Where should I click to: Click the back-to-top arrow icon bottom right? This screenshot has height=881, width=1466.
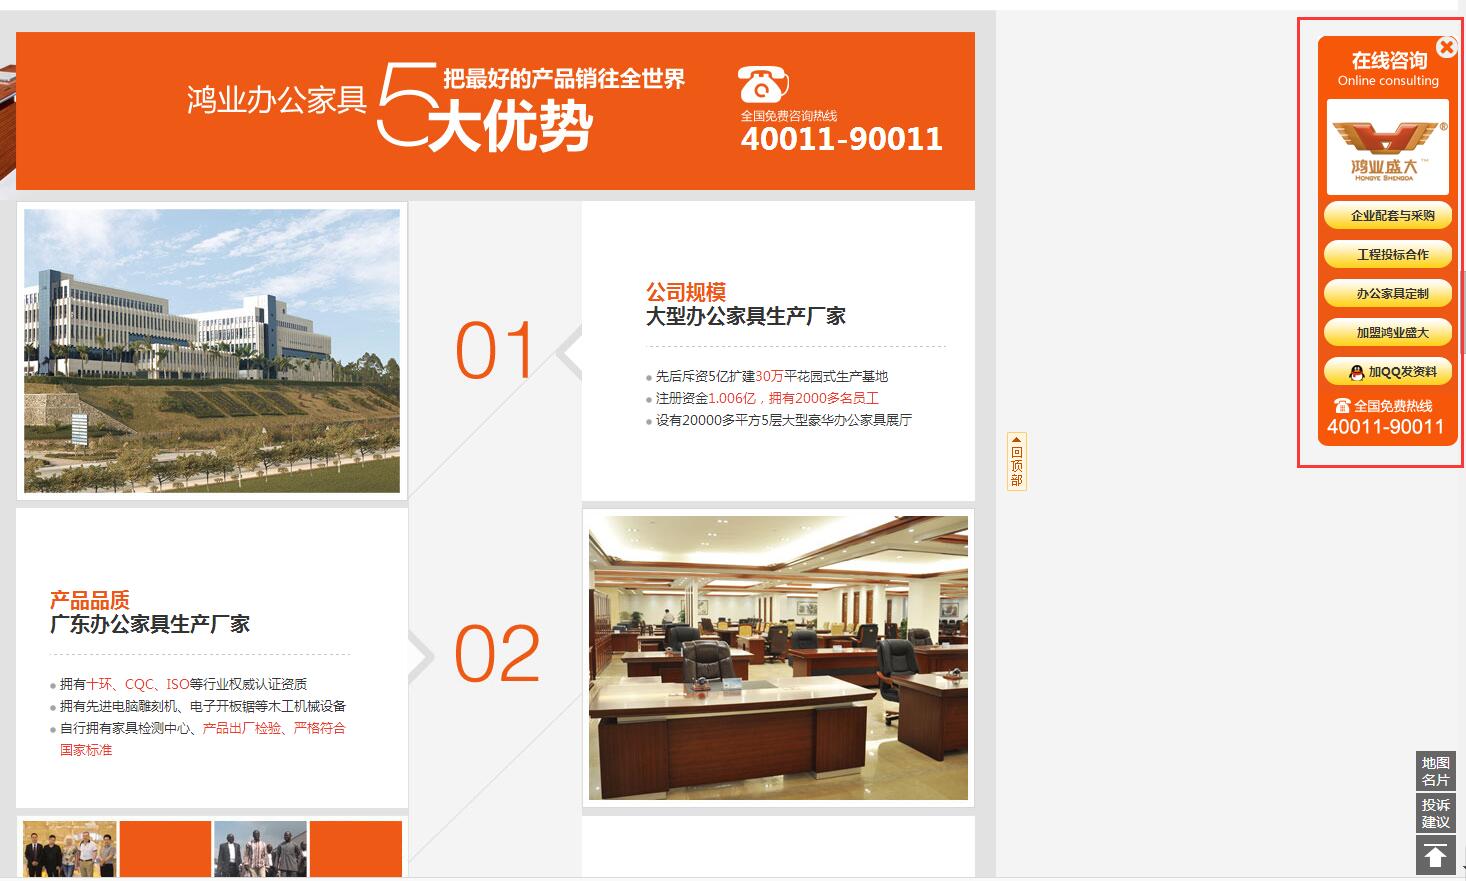tap(1435, 855)
